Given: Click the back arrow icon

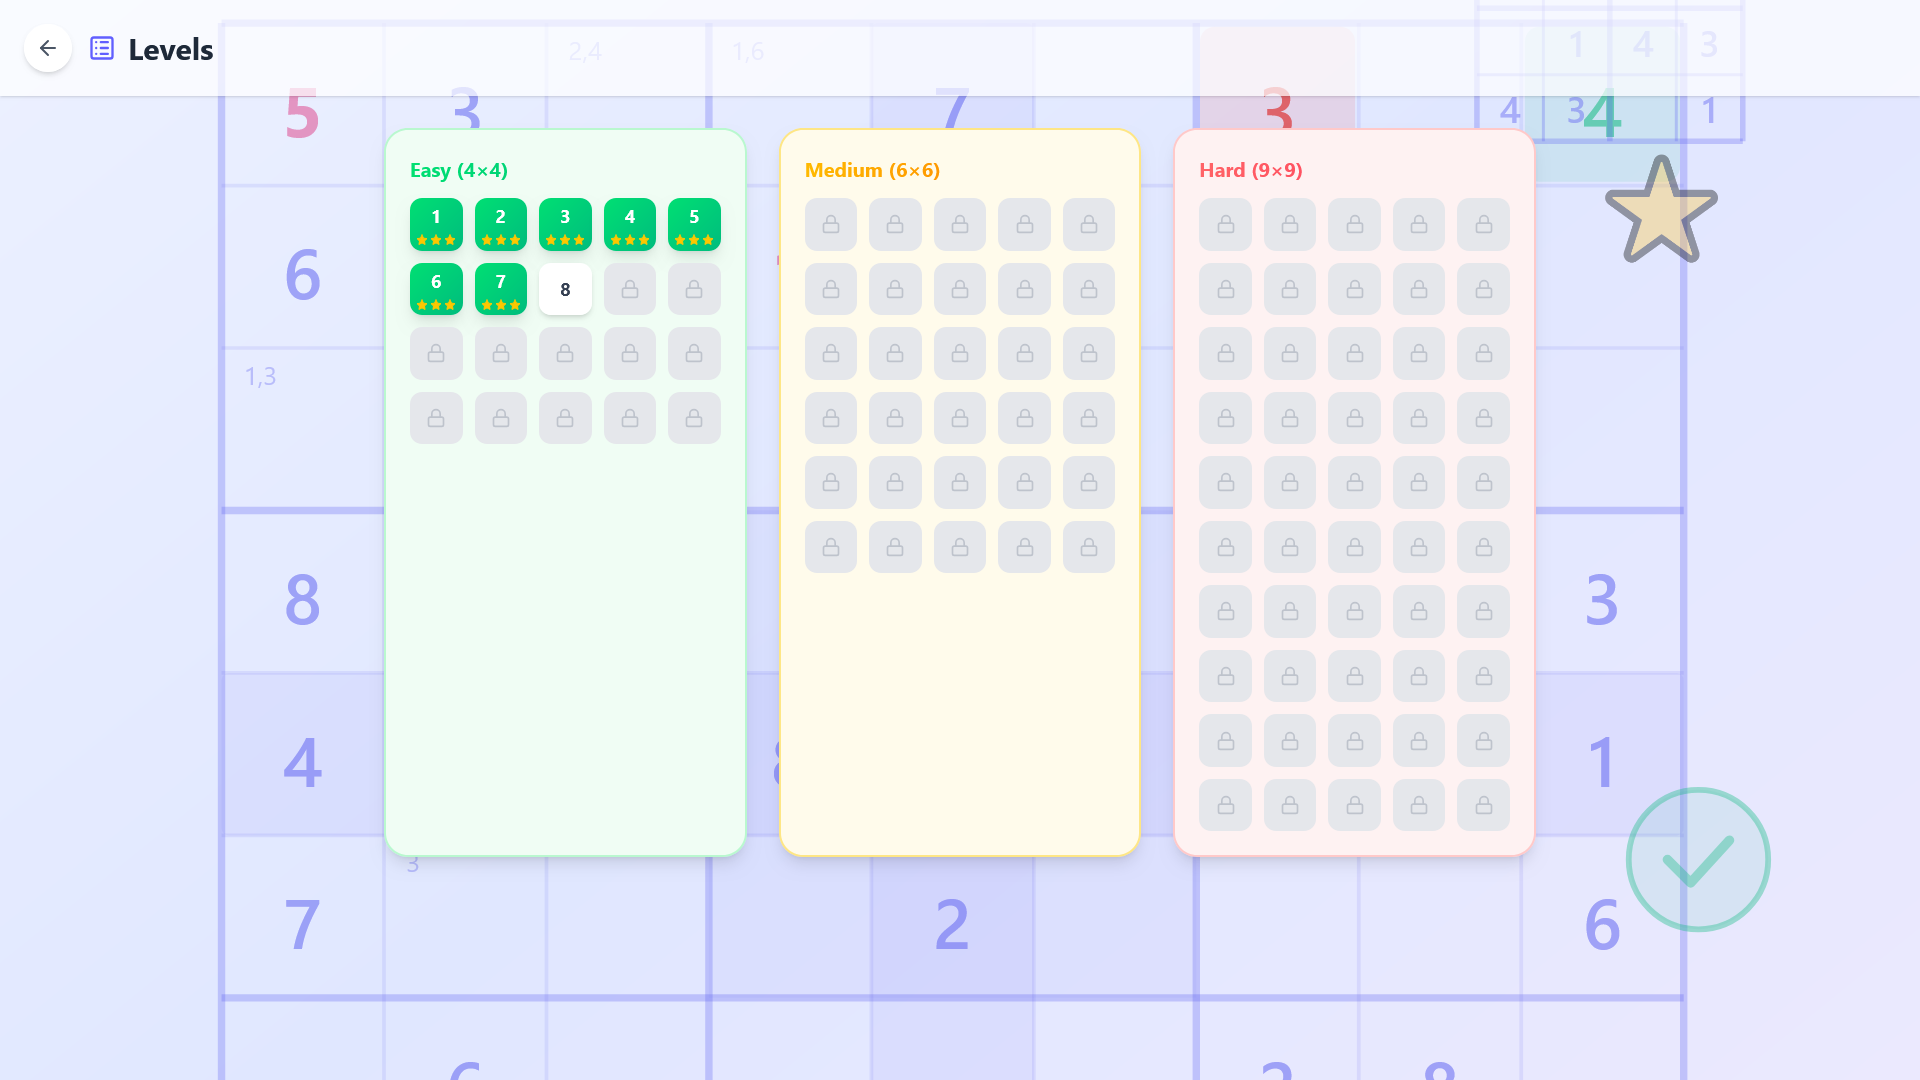Looking at the screenshot, I should pyautogui.click(x=47, y=48).
